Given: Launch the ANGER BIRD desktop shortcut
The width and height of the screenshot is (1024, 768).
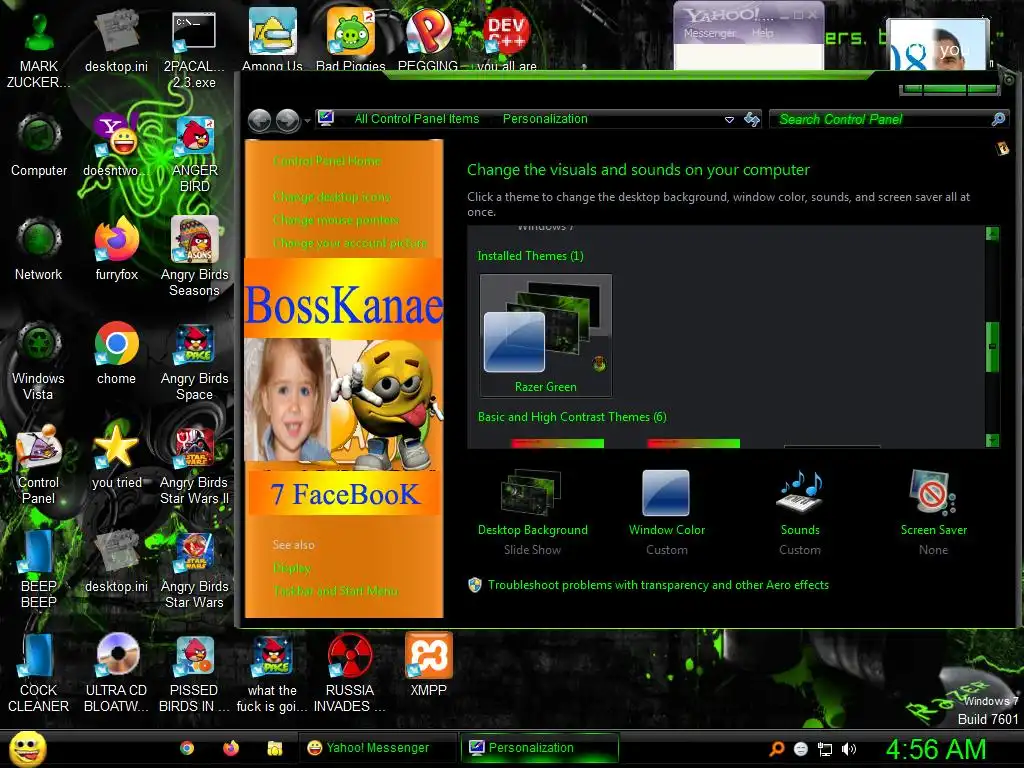Looking at the screenshot, I should (194, 153).
